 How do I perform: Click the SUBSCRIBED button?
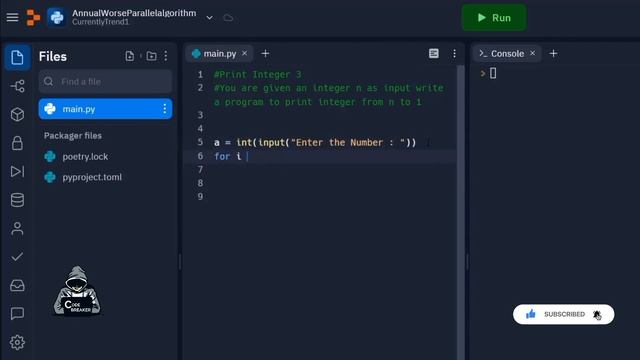point(564,314)
